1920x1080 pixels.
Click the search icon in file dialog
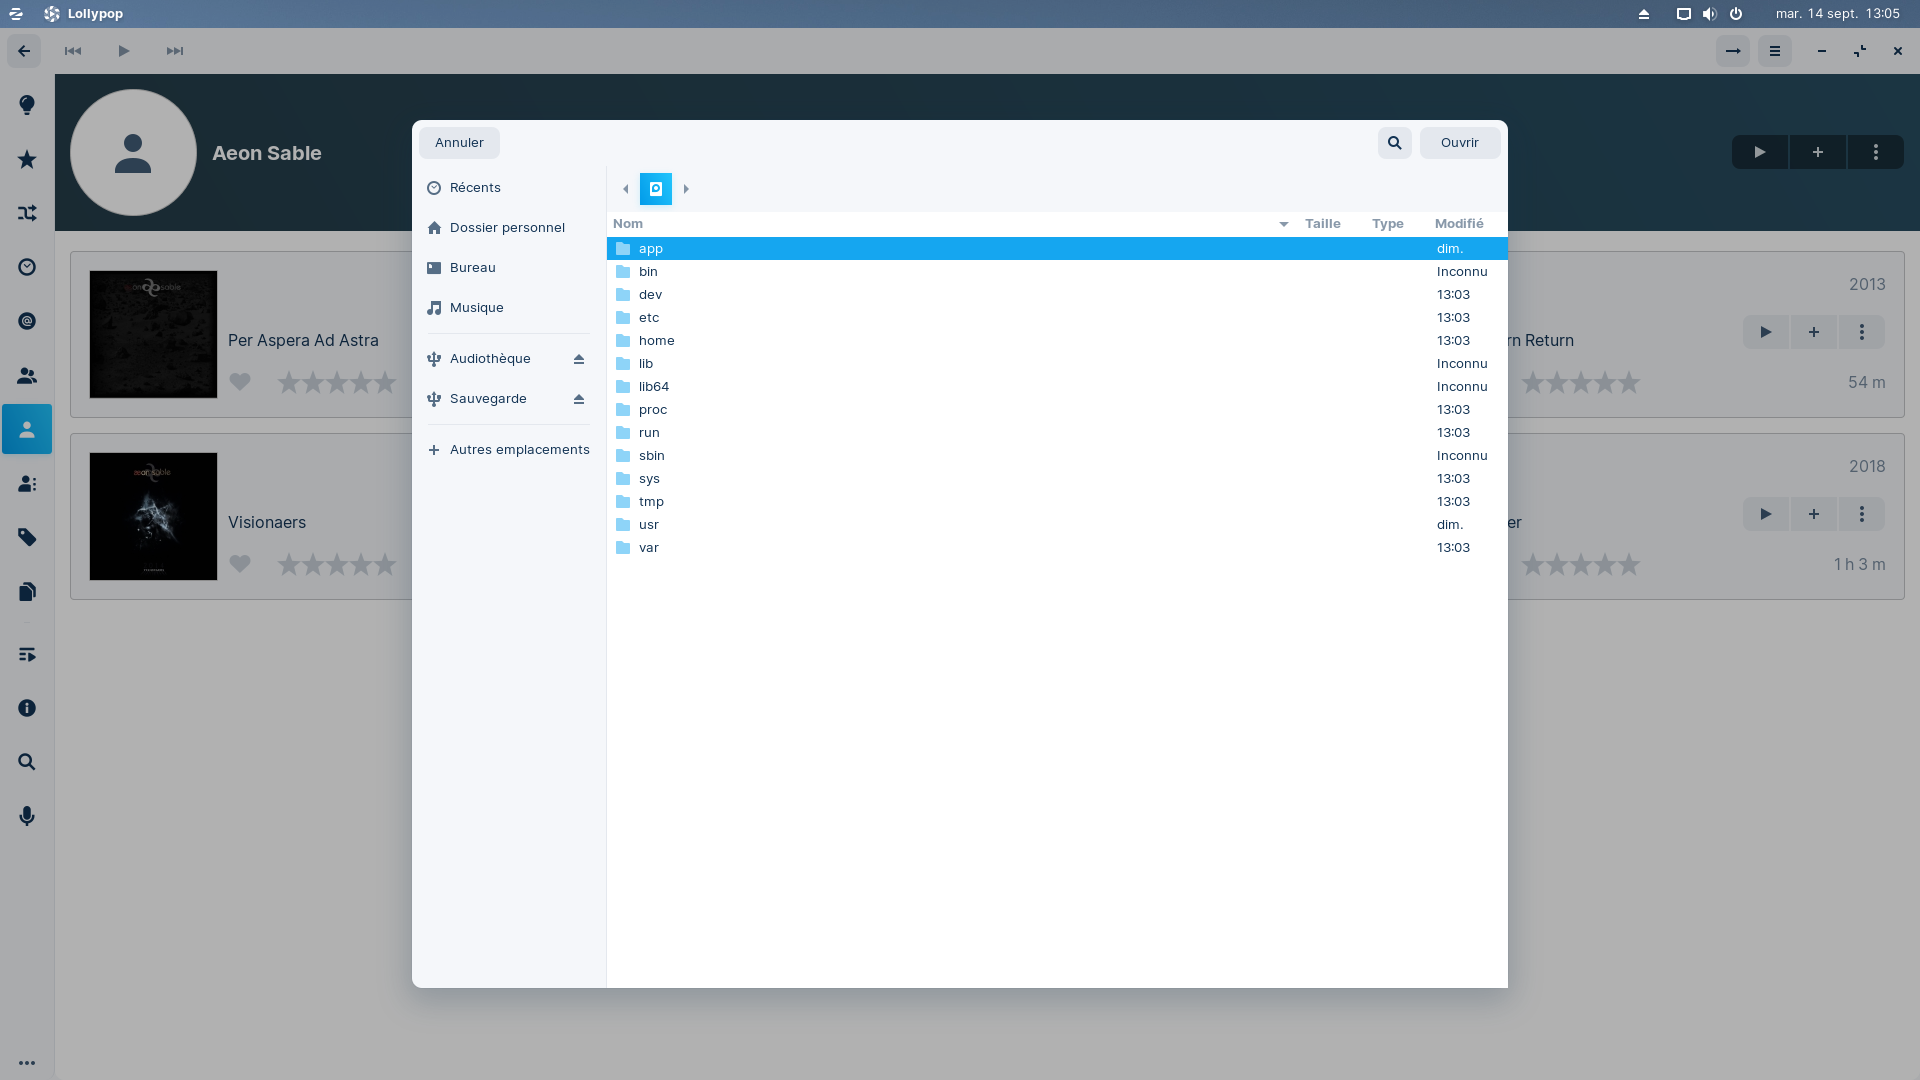click(x=1394, y=143)
